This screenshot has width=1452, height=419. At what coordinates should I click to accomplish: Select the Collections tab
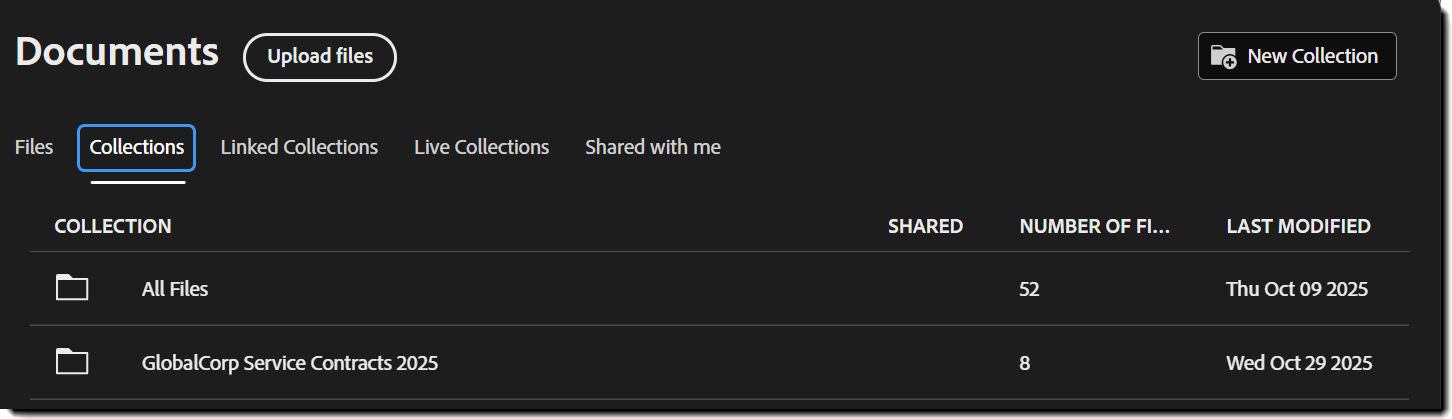(137, 147)
